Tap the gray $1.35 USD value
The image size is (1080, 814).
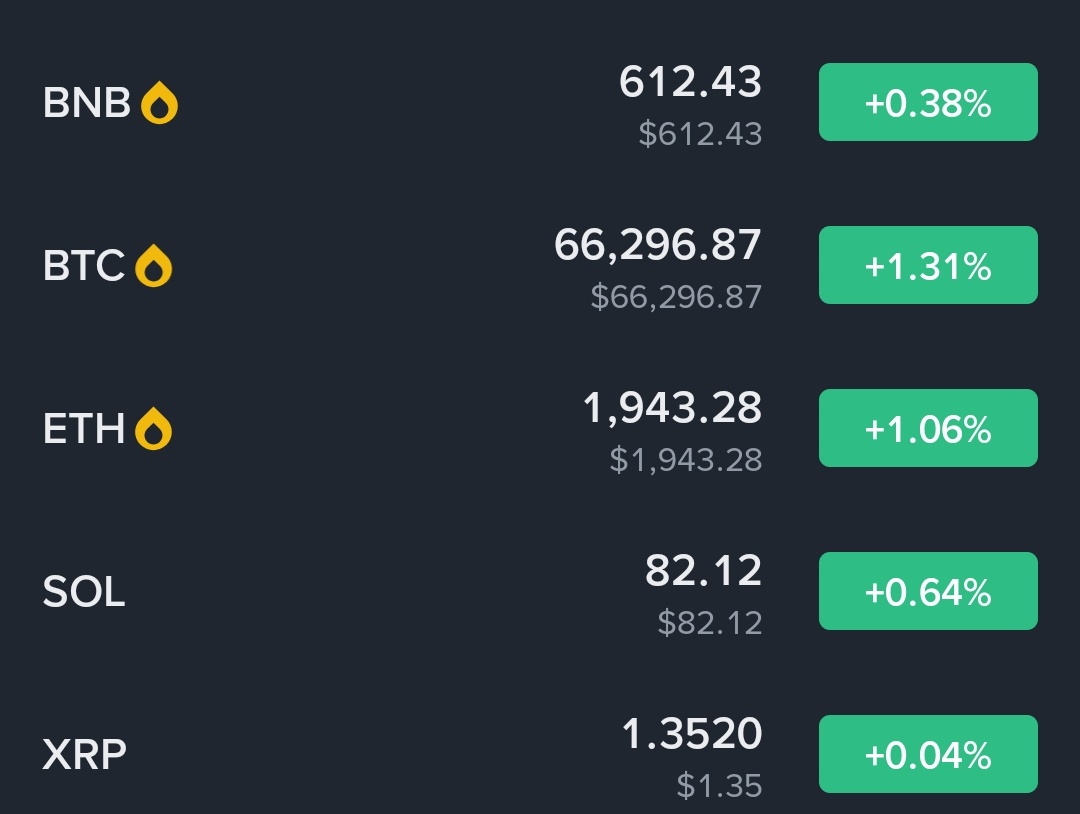(719, 786)
